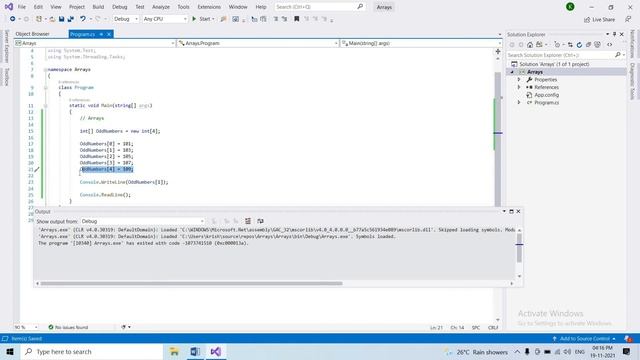Click the Live Share button
640x360 pixels.
coord(599,20)
